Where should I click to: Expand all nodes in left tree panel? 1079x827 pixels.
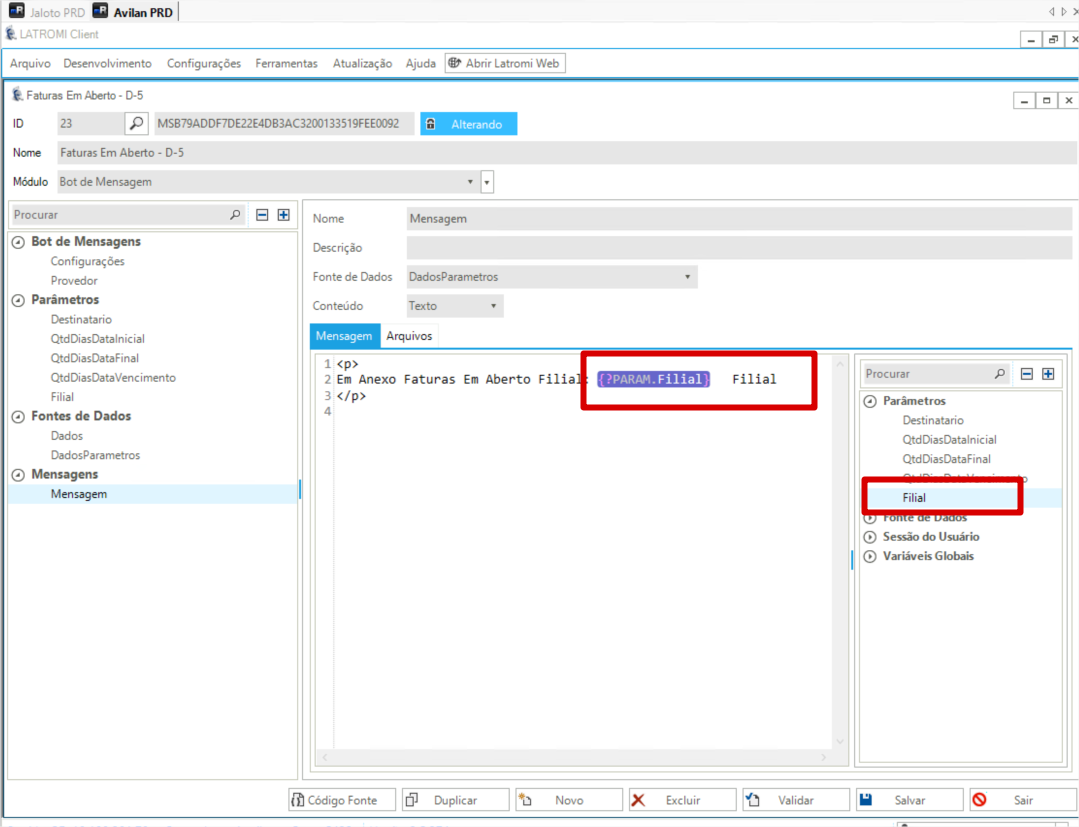pos(284,215)
